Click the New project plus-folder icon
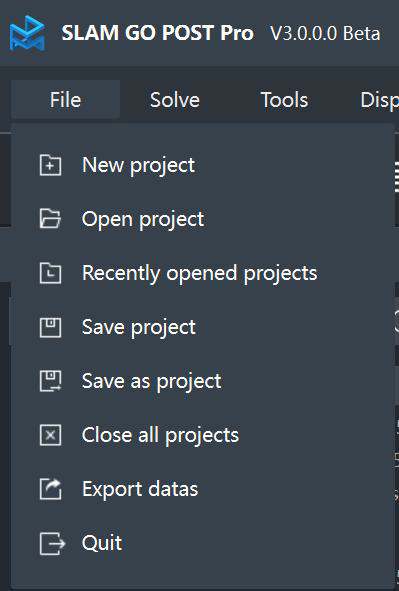 (x=50, y=165)
